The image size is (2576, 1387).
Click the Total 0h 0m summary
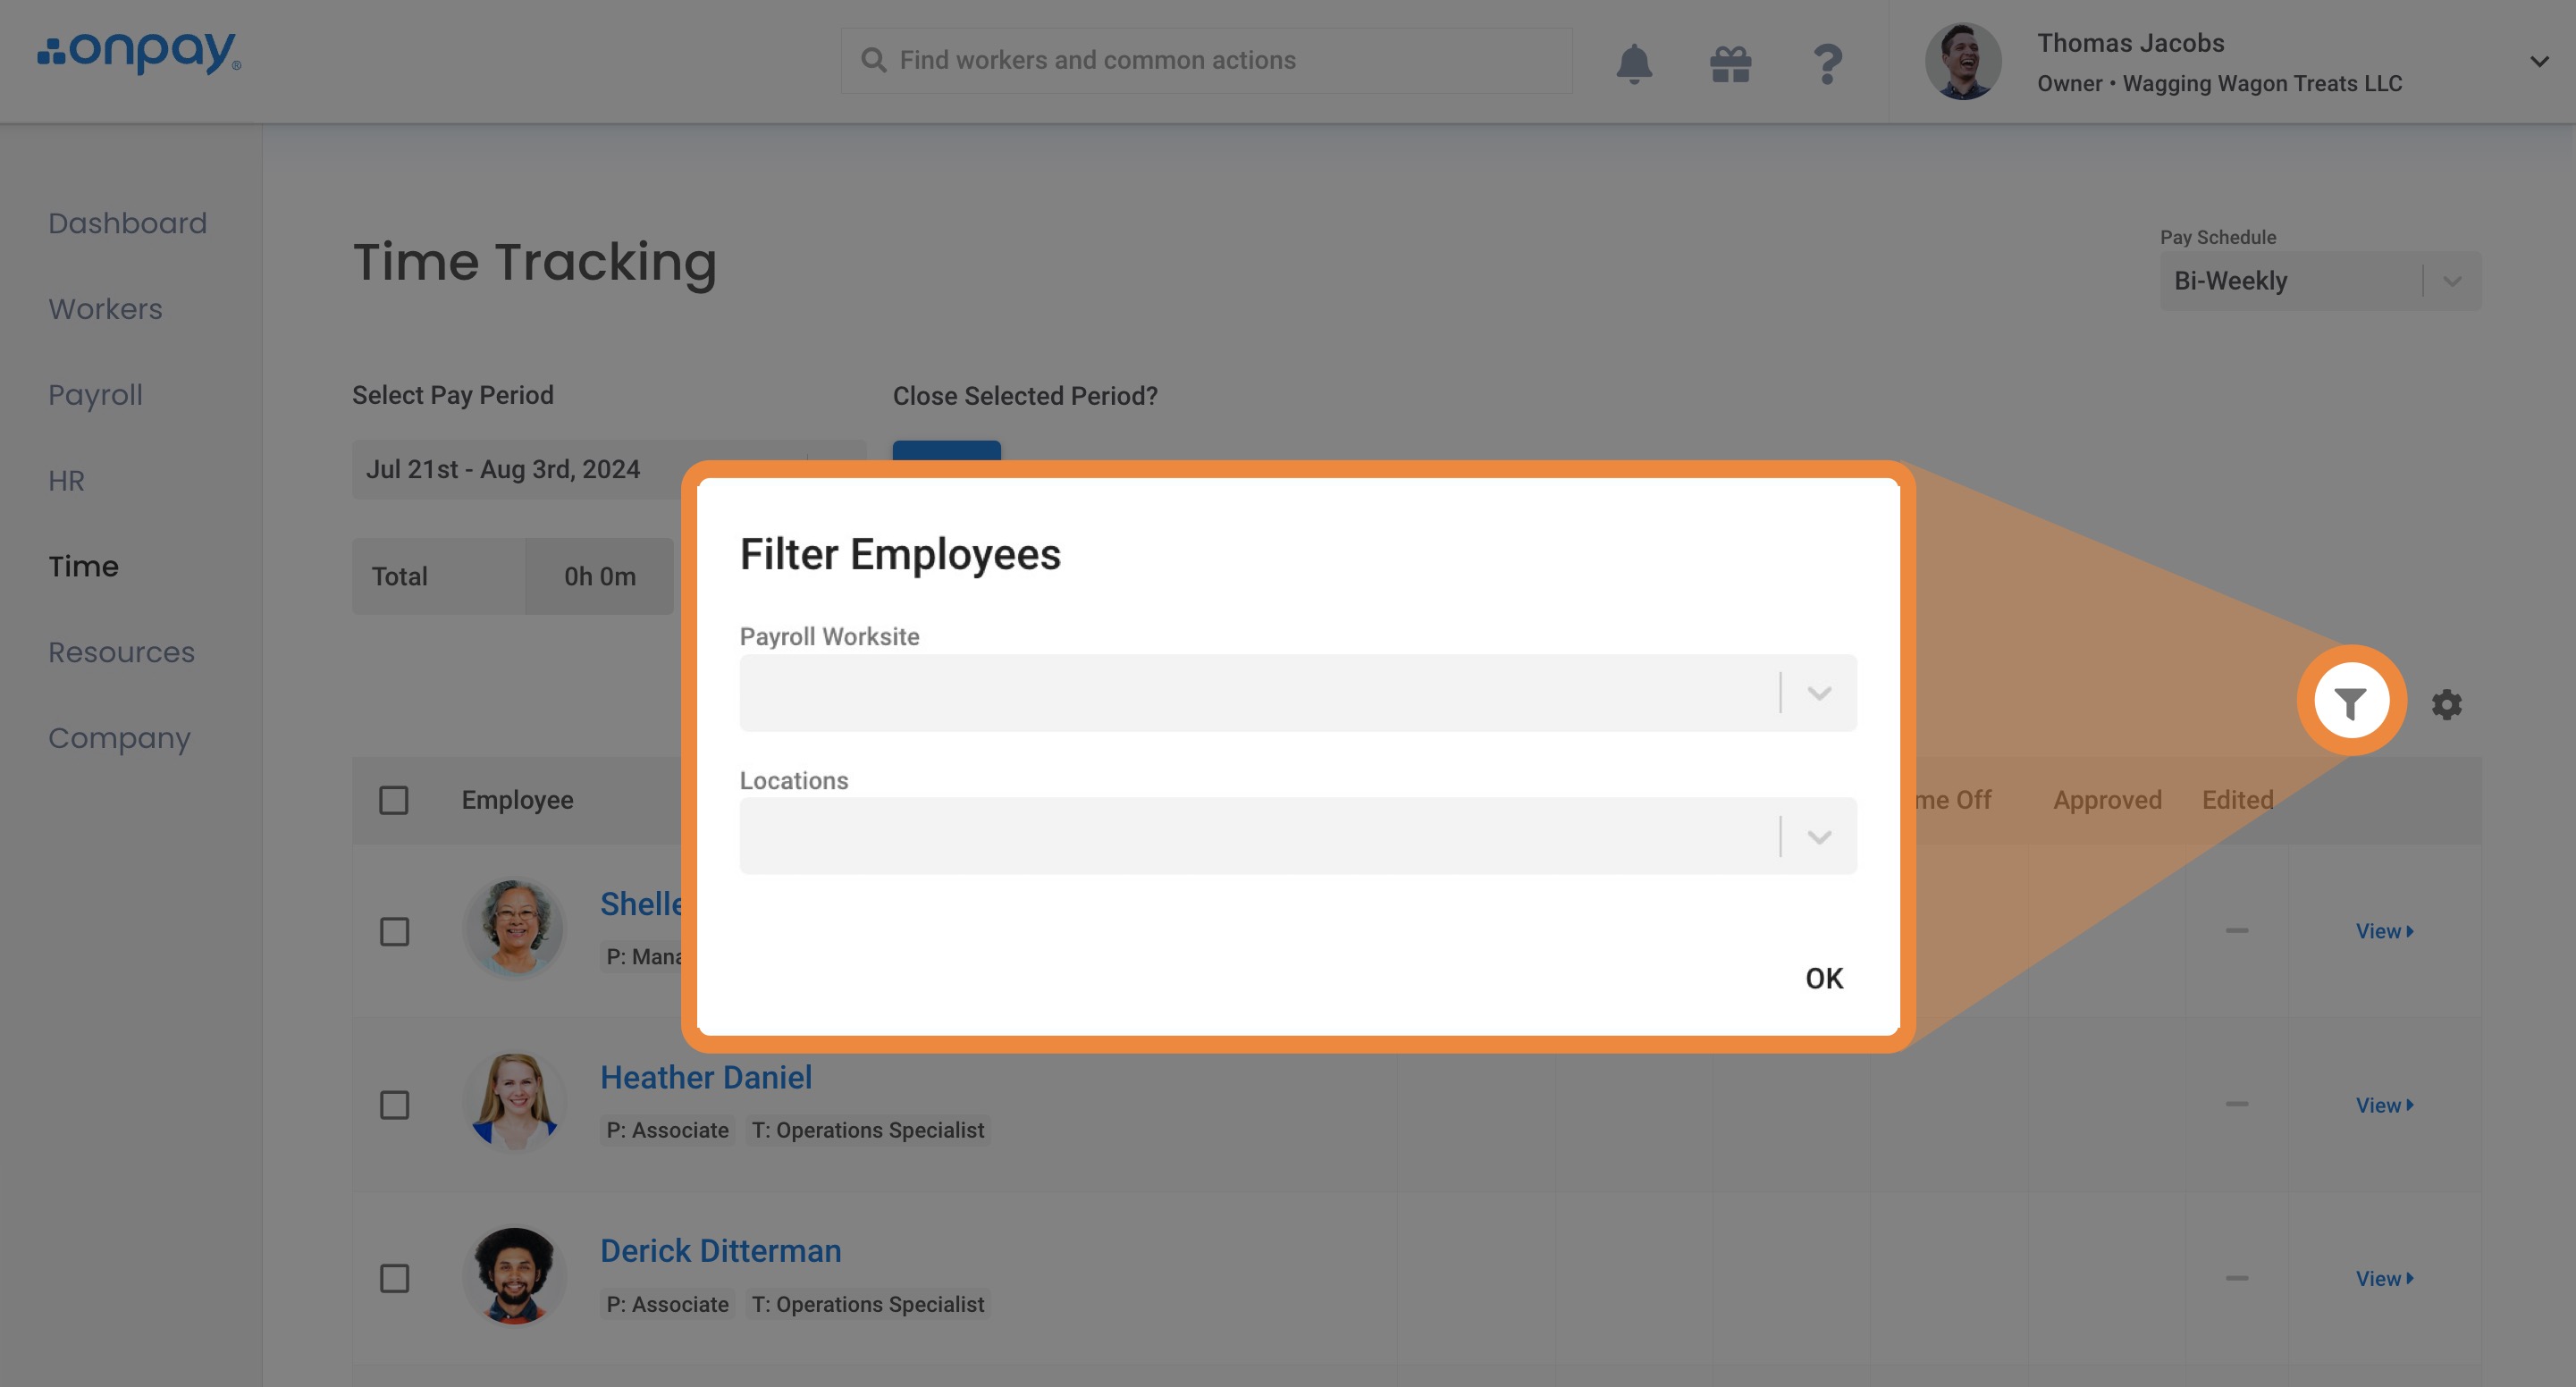point(512,576)
